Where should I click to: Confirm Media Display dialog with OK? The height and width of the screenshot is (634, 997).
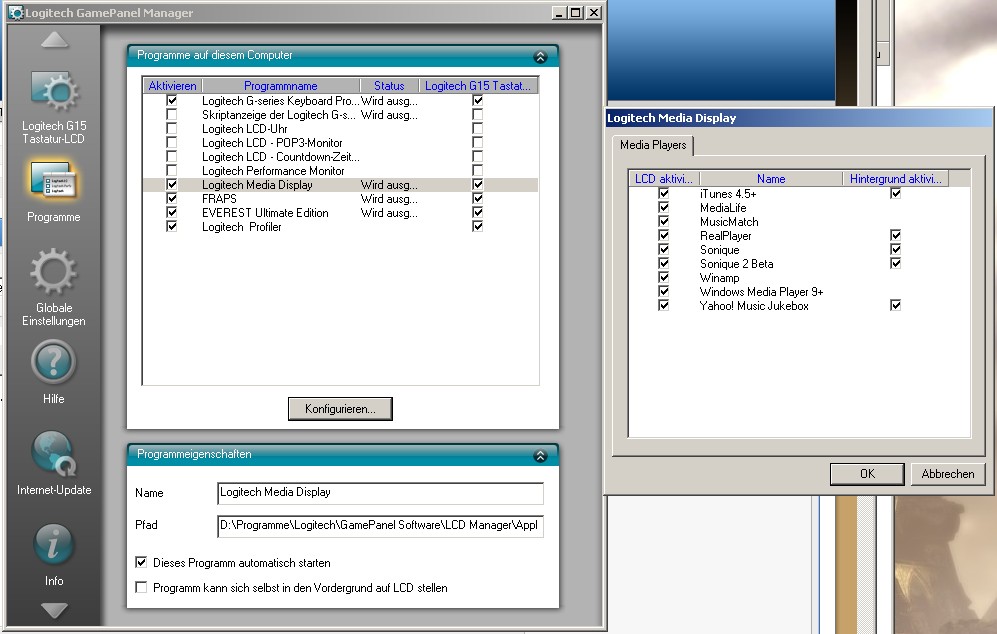867,474
